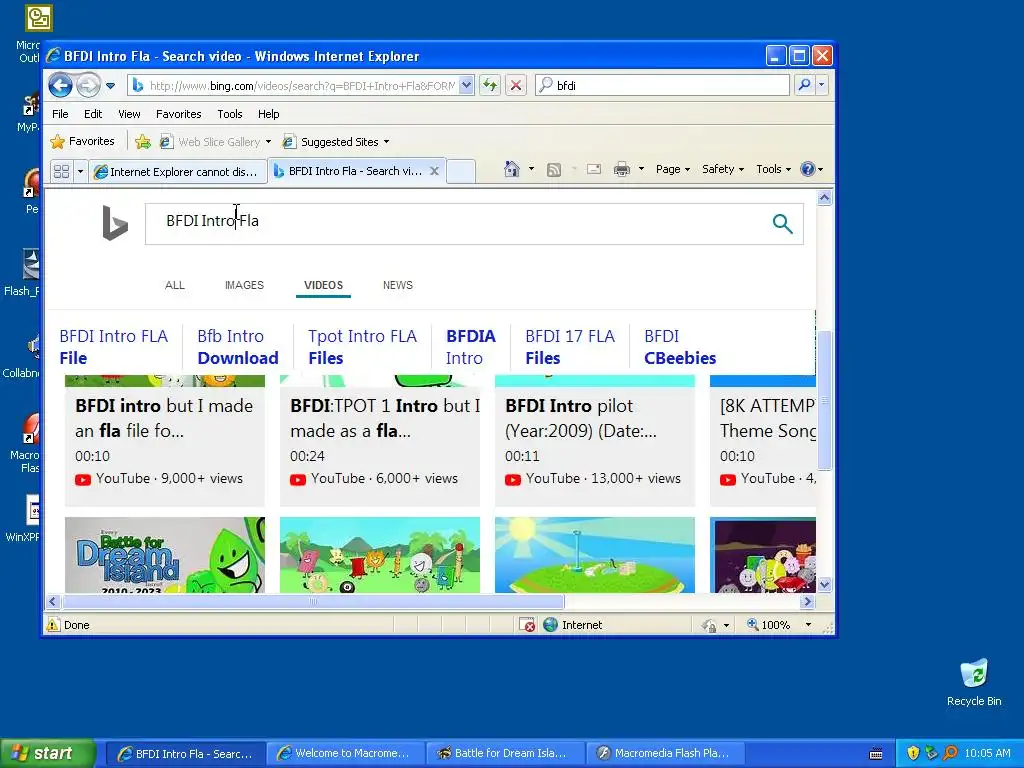
Task: Open search provider options dropdown
Action: point(822,85)
